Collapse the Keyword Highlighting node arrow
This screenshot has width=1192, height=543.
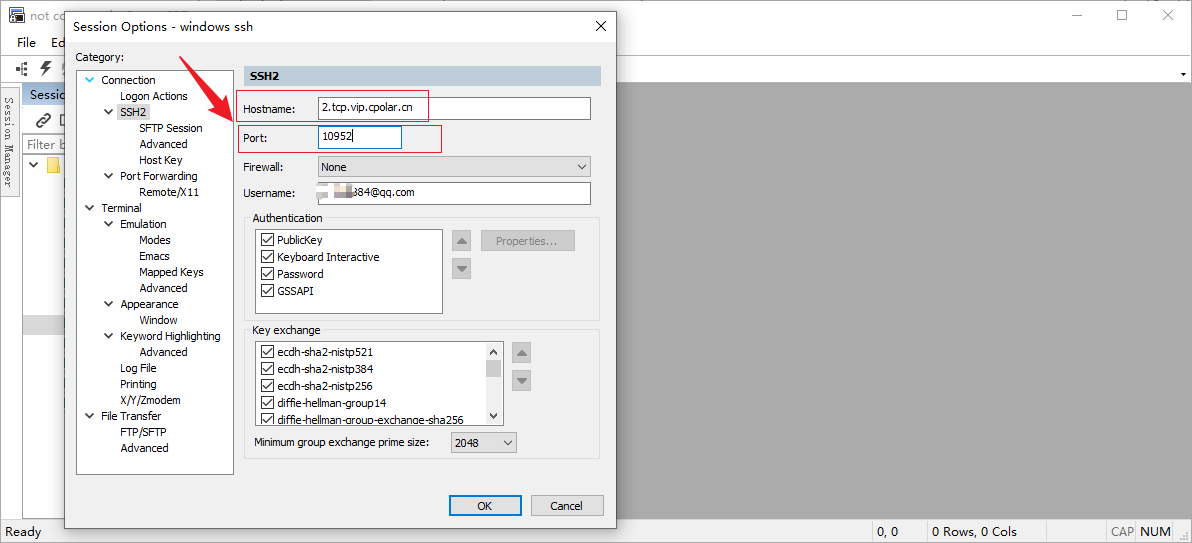pyautogui.click(x=109, y=336)
